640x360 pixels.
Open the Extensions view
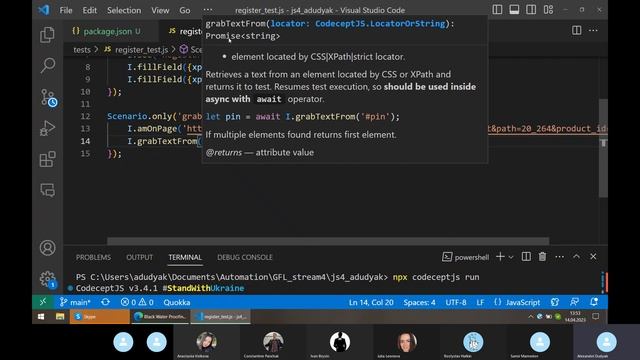(x=47, y=159)
